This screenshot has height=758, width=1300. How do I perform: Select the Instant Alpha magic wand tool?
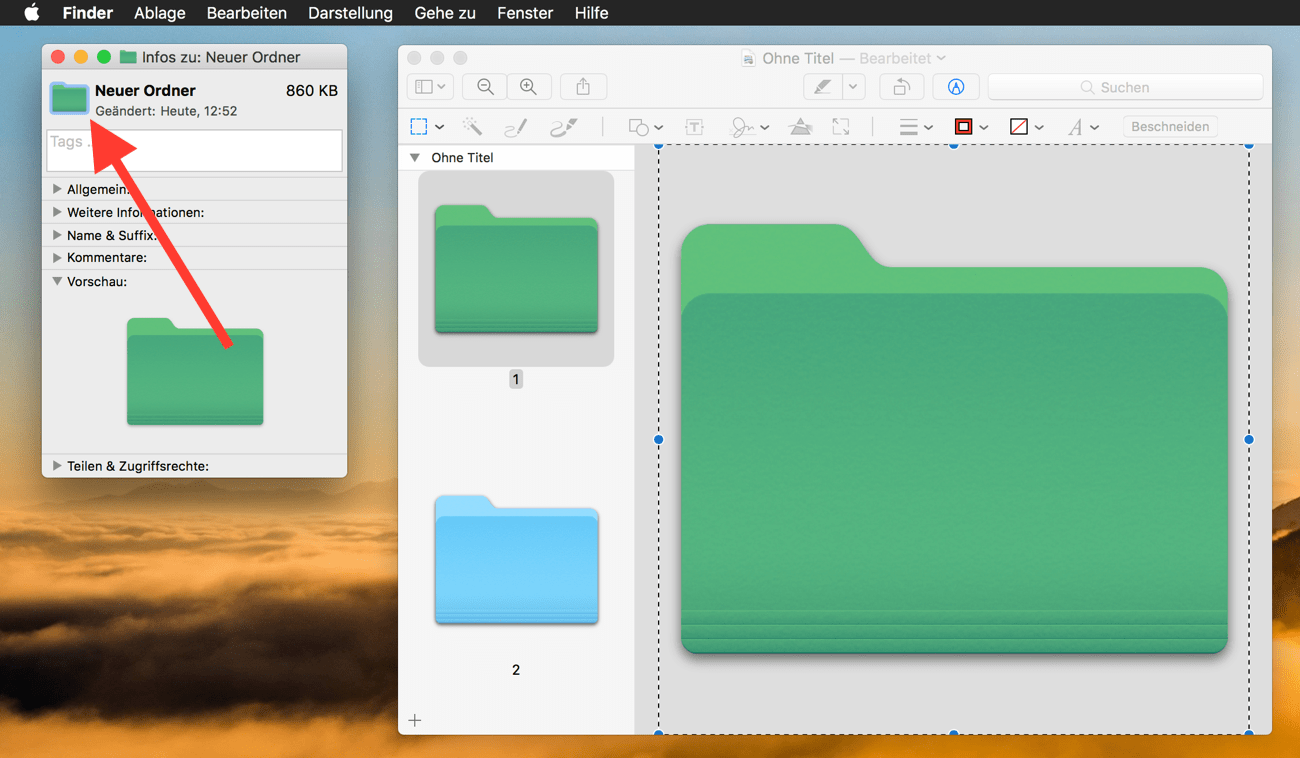(472, 127)
